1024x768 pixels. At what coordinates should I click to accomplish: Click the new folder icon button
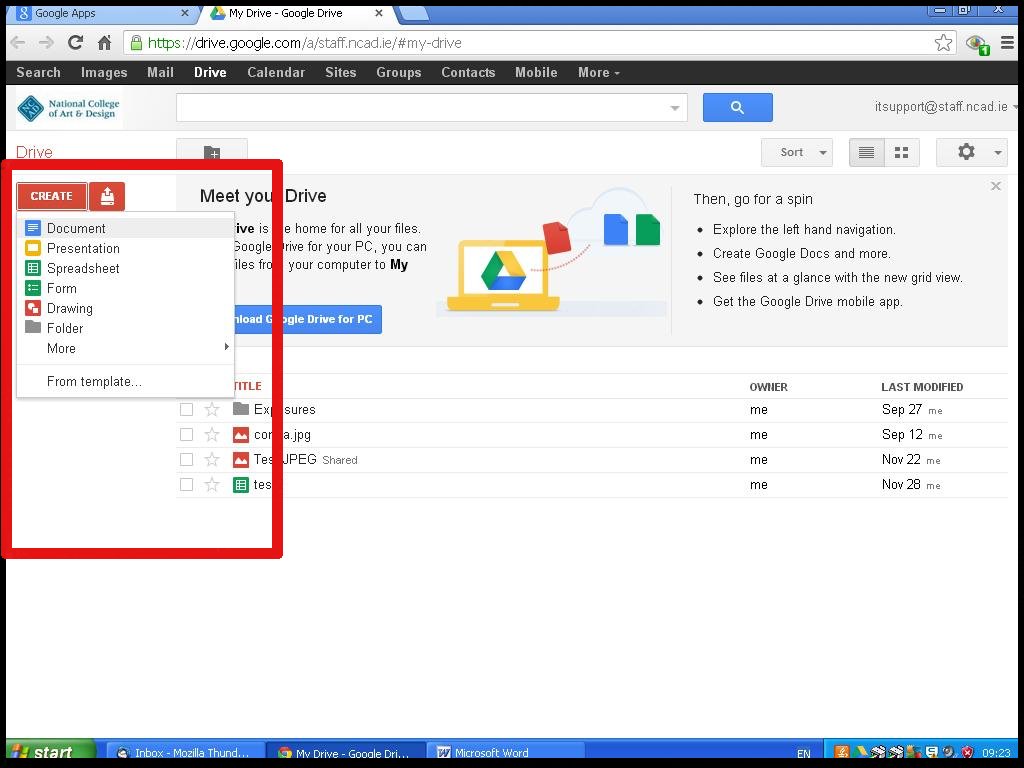(212, 153)
